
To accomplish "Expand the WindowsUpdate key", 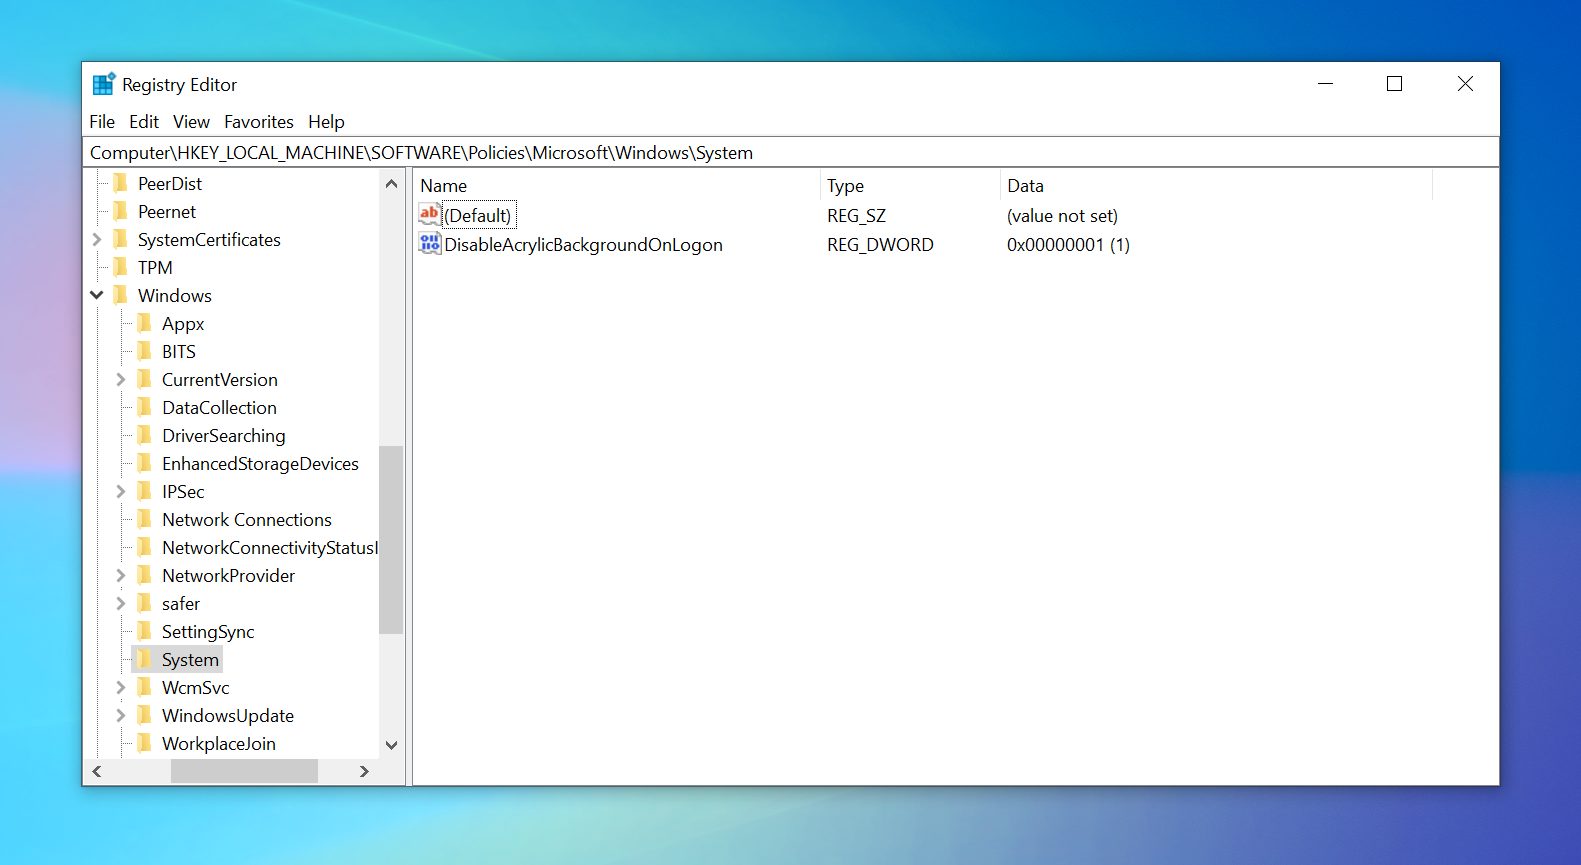I will [x=121, y=715].
